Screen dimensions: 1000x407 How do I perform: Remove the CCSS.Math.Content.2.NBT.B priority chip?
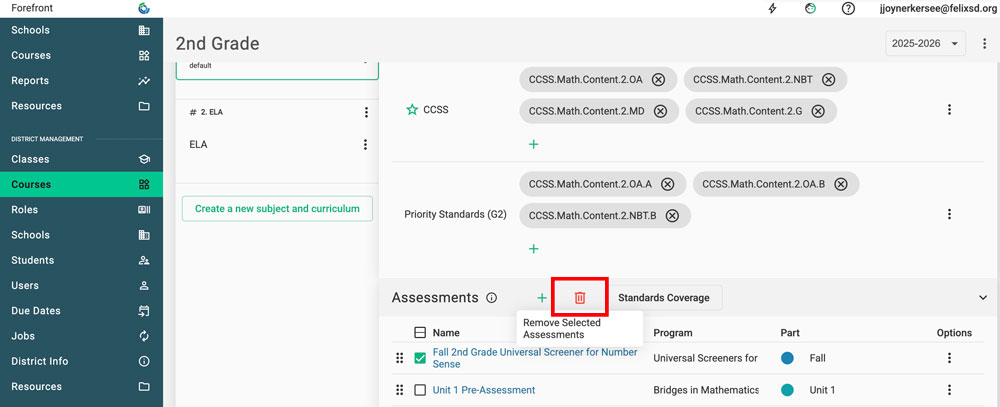pyautogui.click(x=672, y=215)
